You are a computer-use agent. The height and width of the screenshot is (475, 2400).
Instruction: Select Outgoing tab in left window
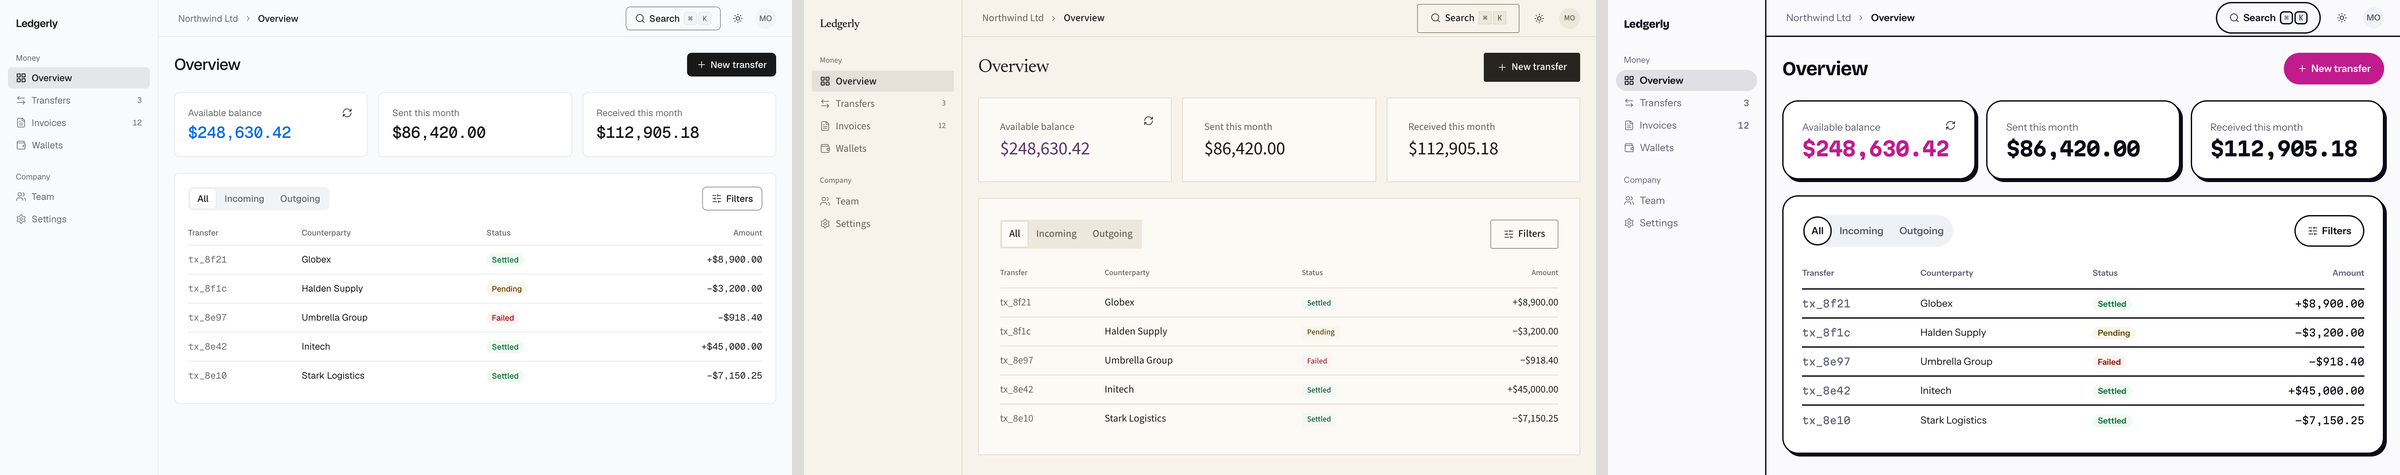click(300, 199)
